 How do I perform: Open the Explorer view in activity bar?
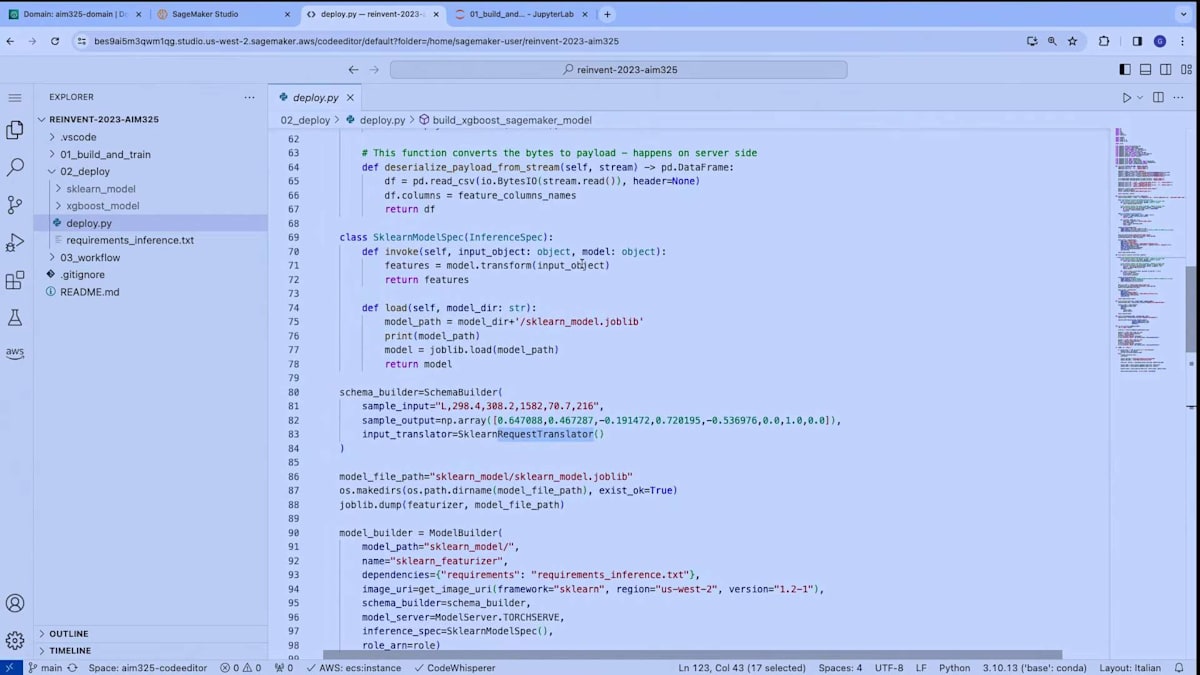15,130
